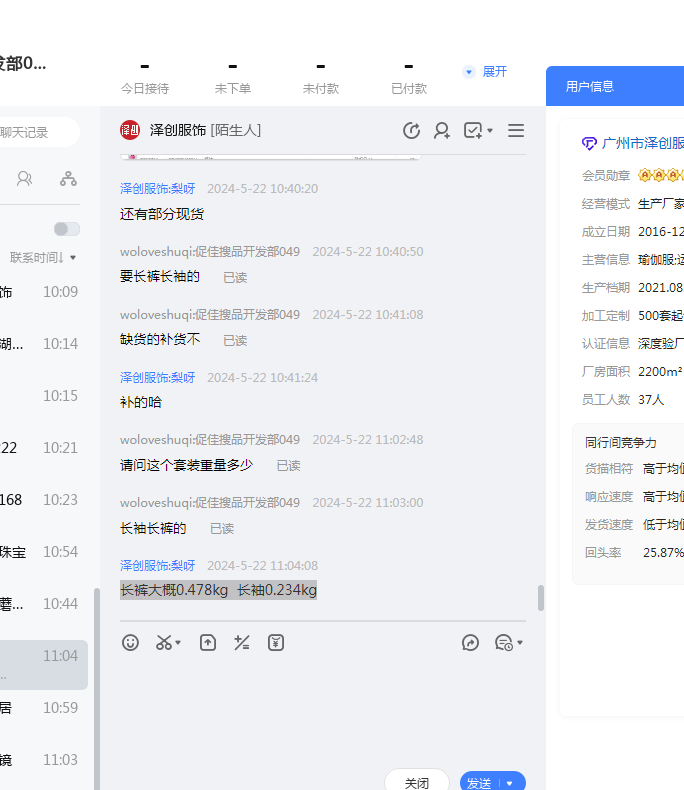Click the 关闭 button
The image size is (684, 790).
click(416, 782)
